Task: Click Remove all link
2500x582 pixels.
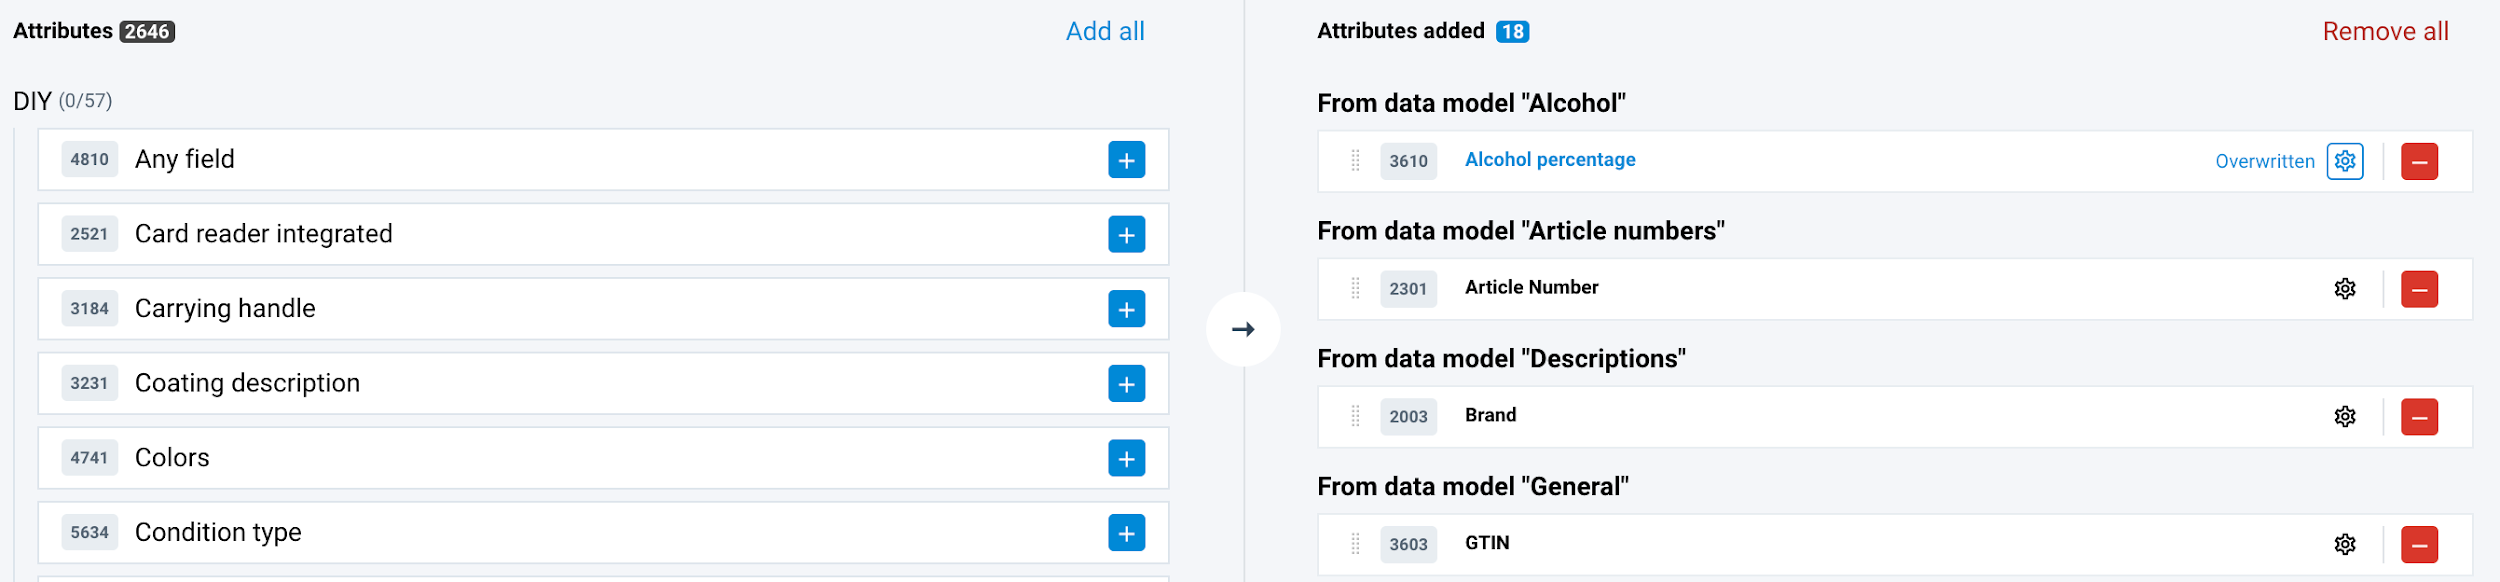Action: click(2384, 32)
